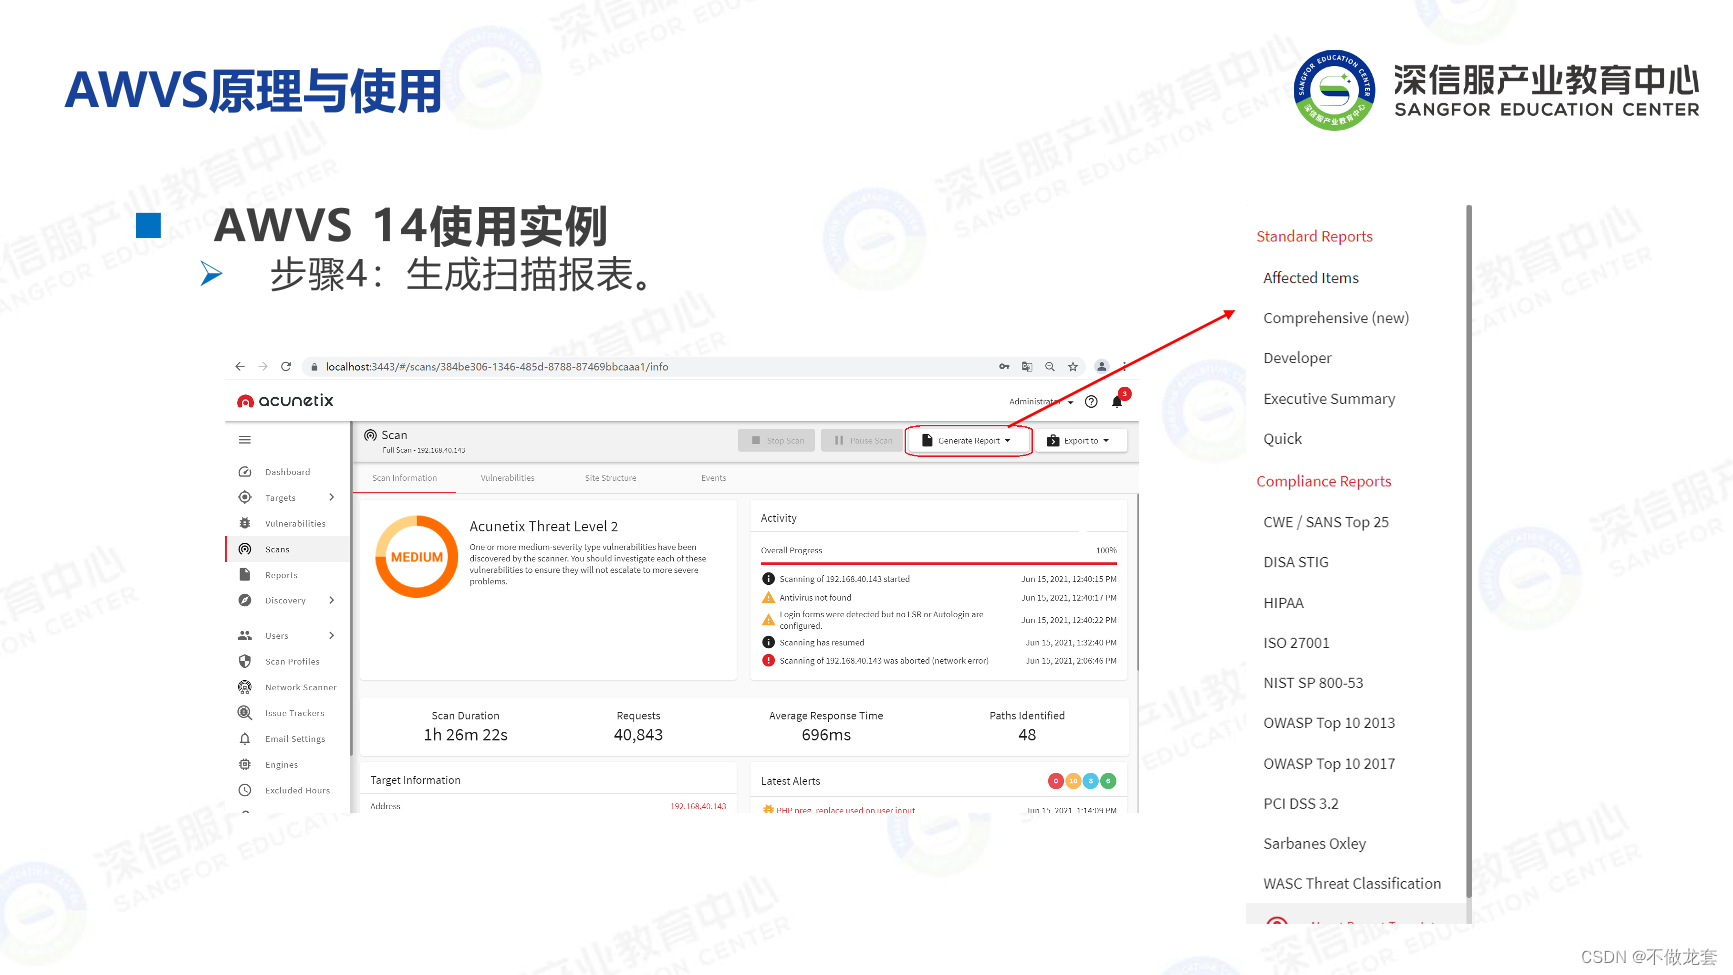
Task: Open the Generate Report dropdown
Action: (968, 440)
